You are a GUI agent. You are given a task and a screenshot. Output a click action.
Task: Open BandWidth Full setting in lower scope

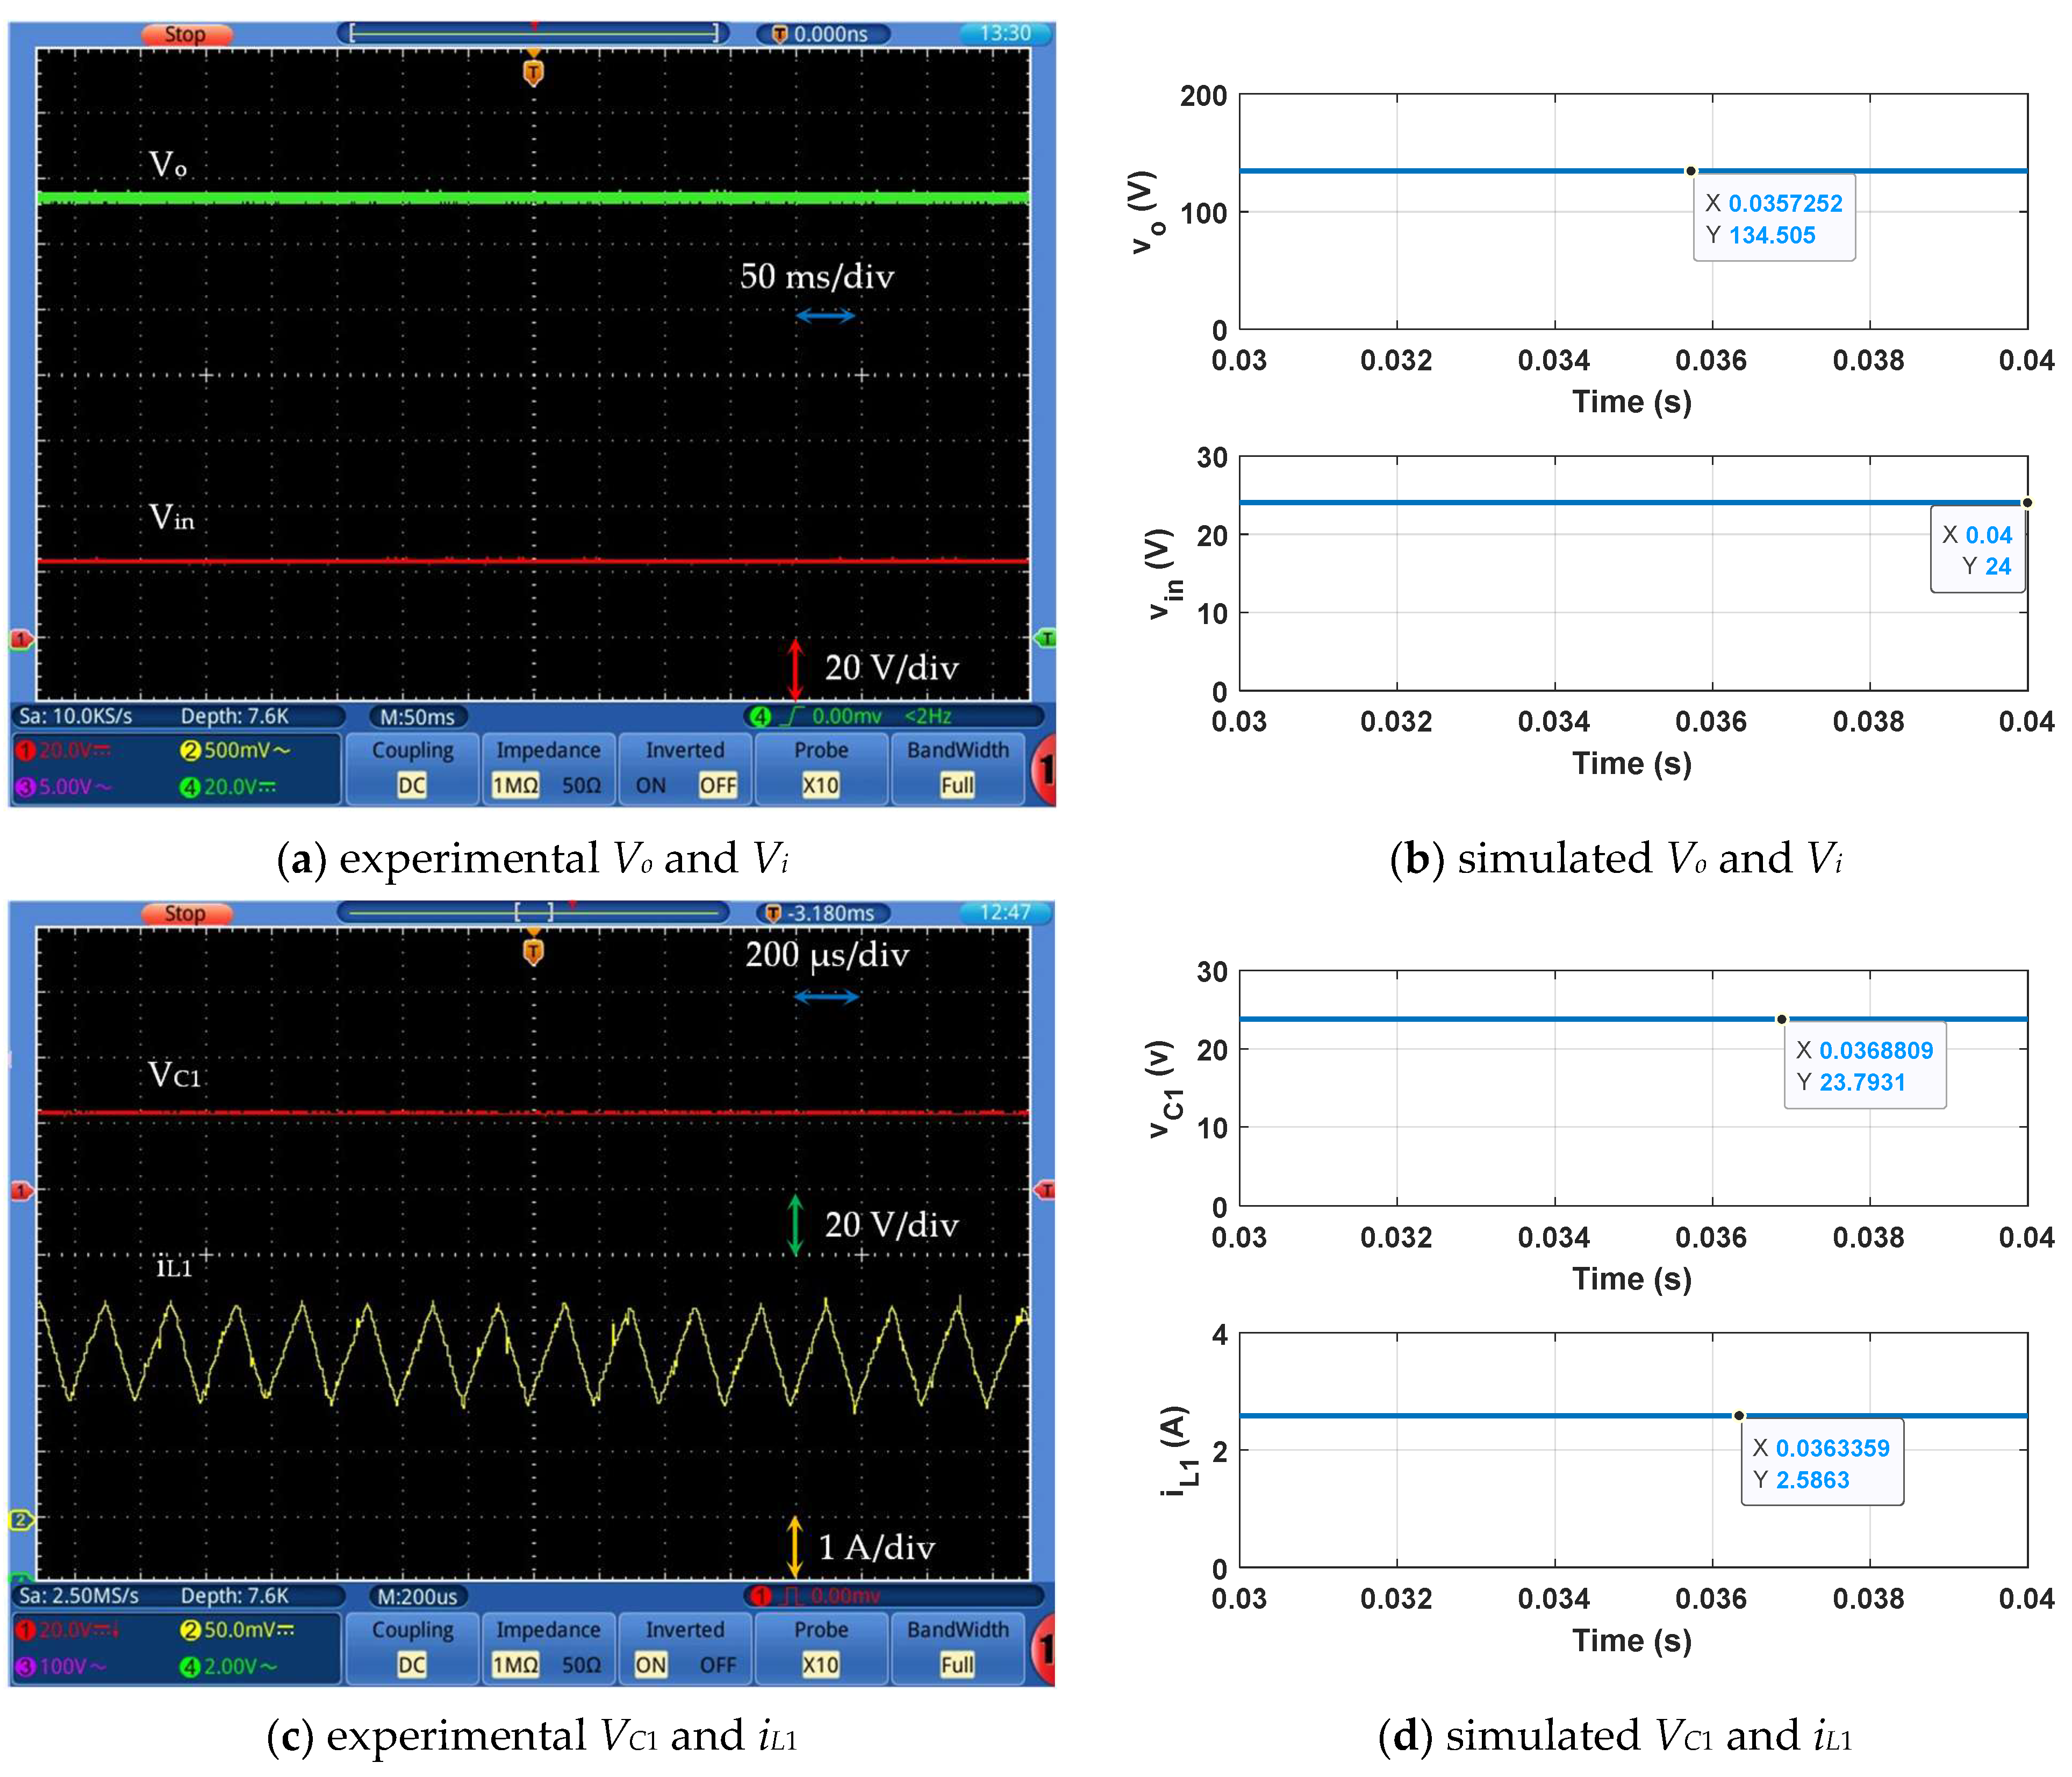click(x=957, y=1665)
